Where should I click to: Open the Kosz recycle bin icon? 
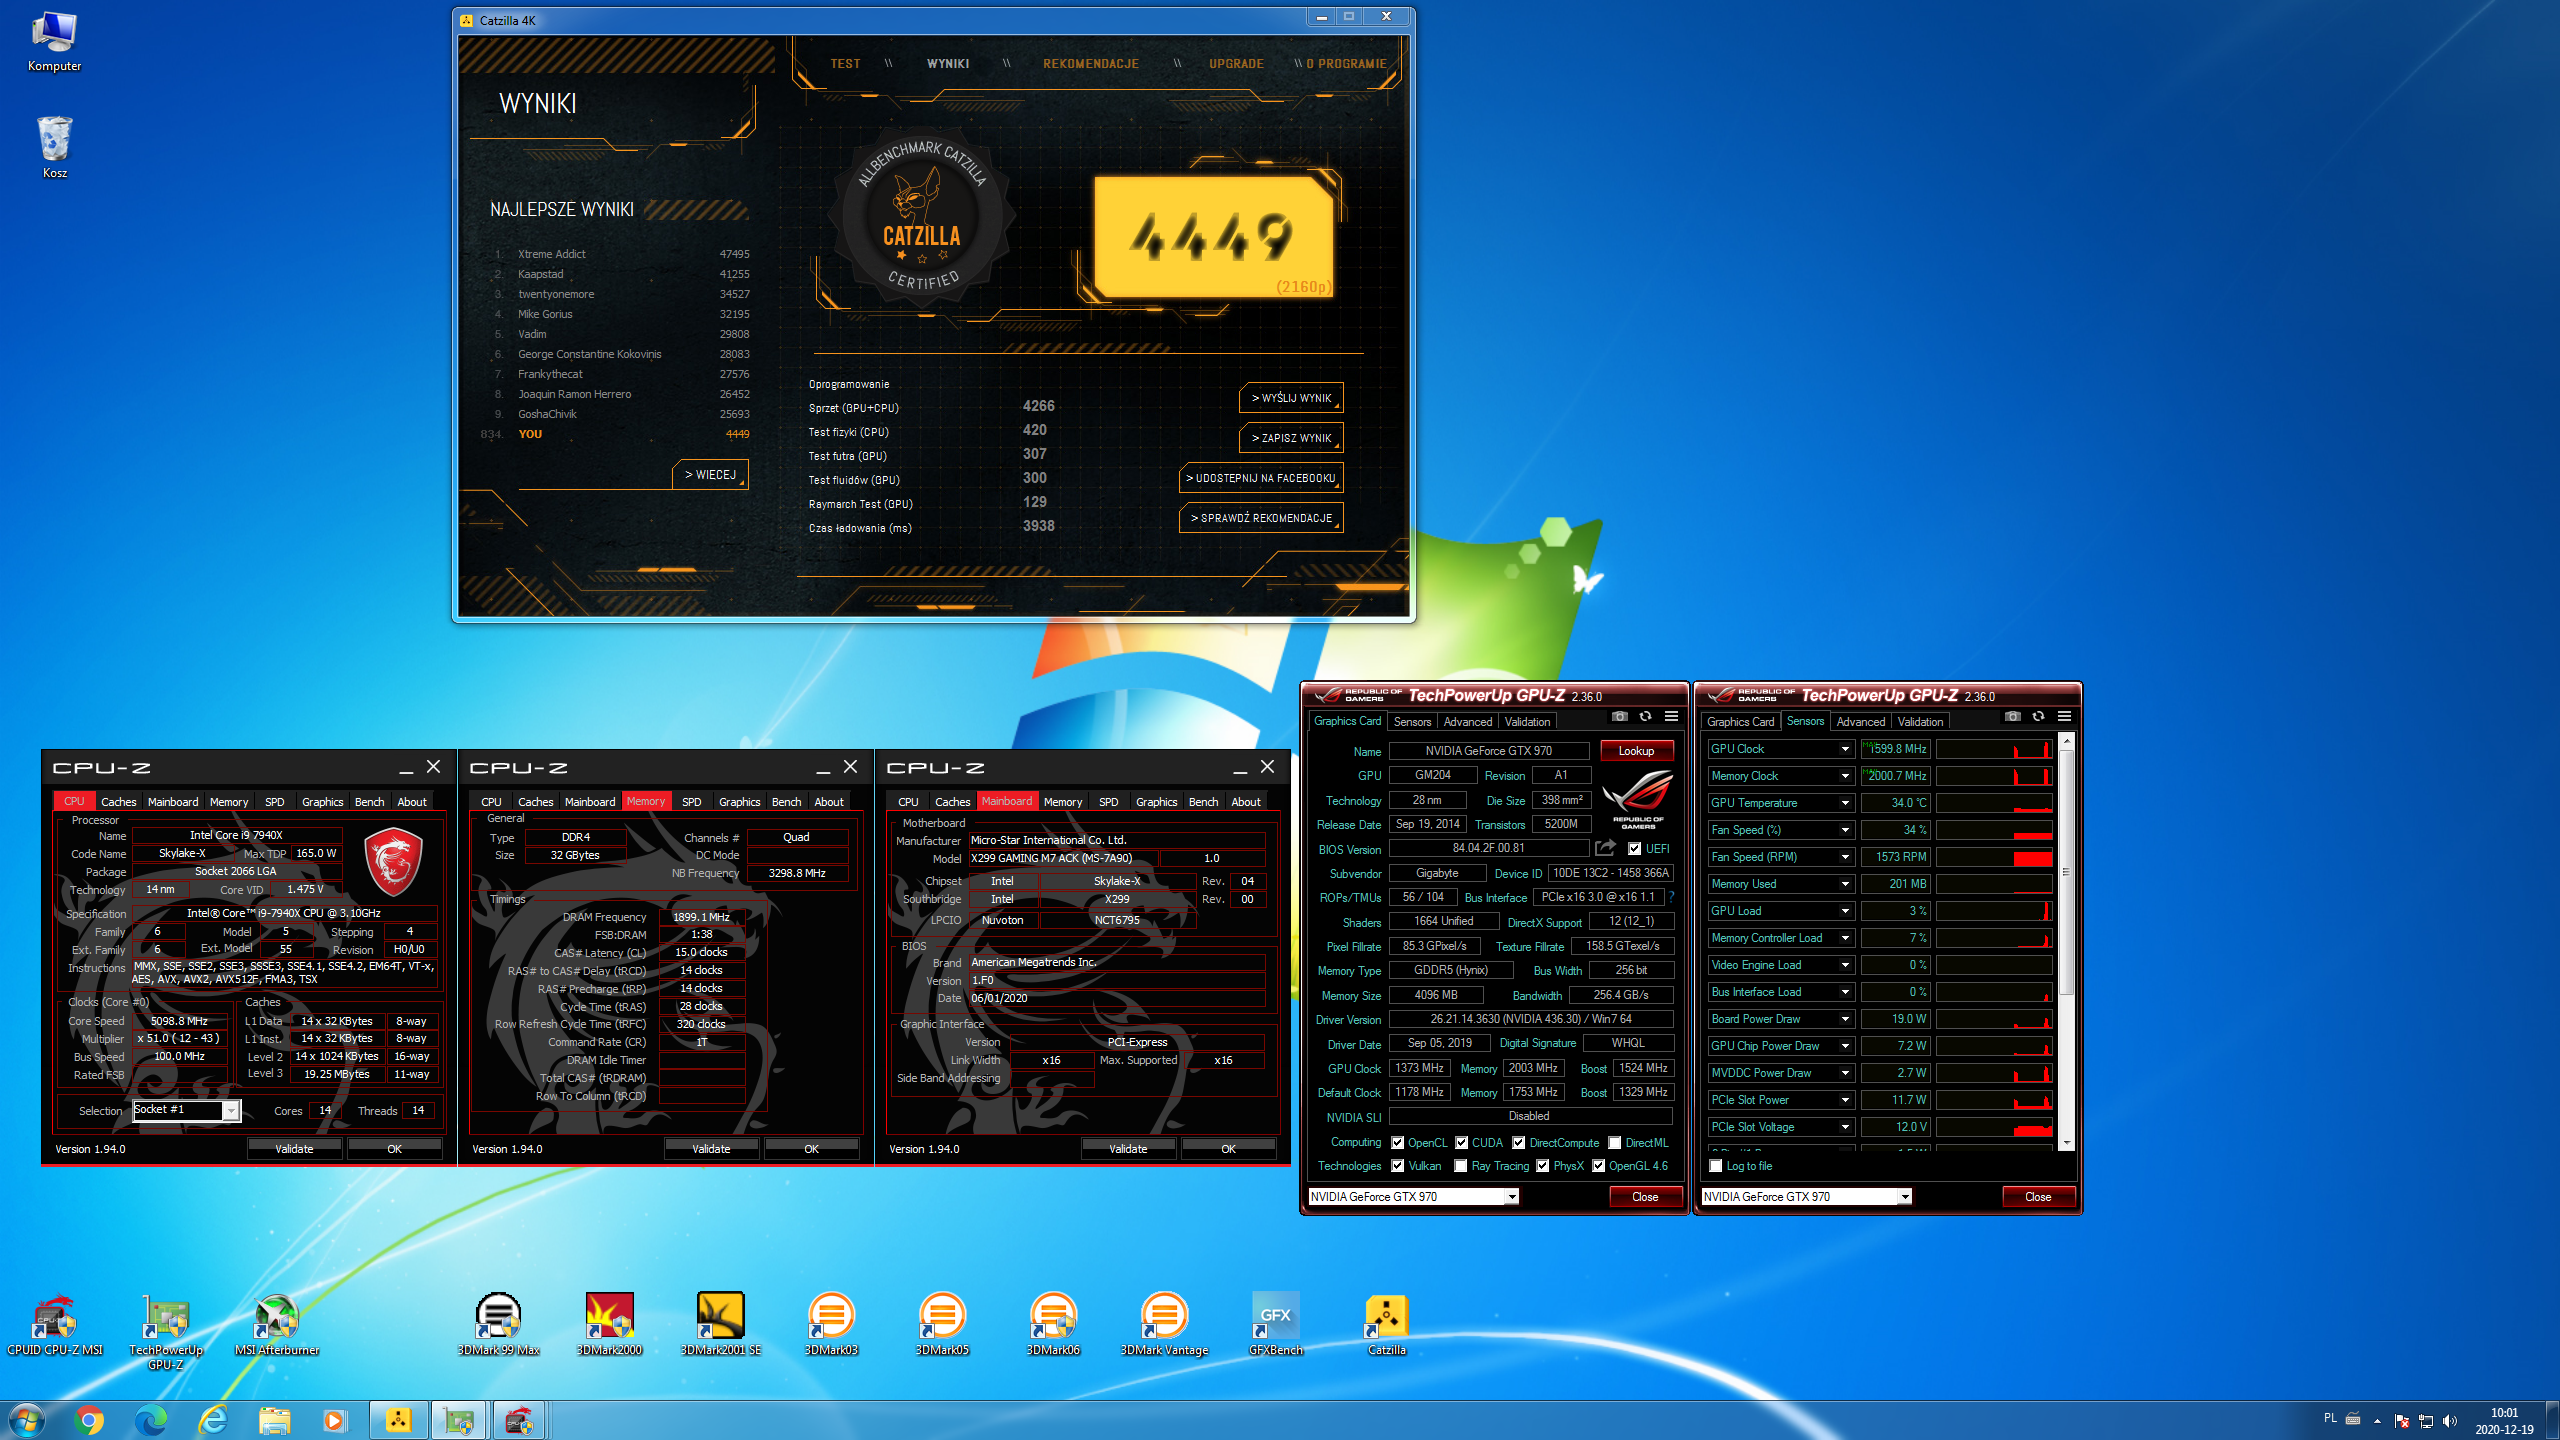[x=54, y=147]
